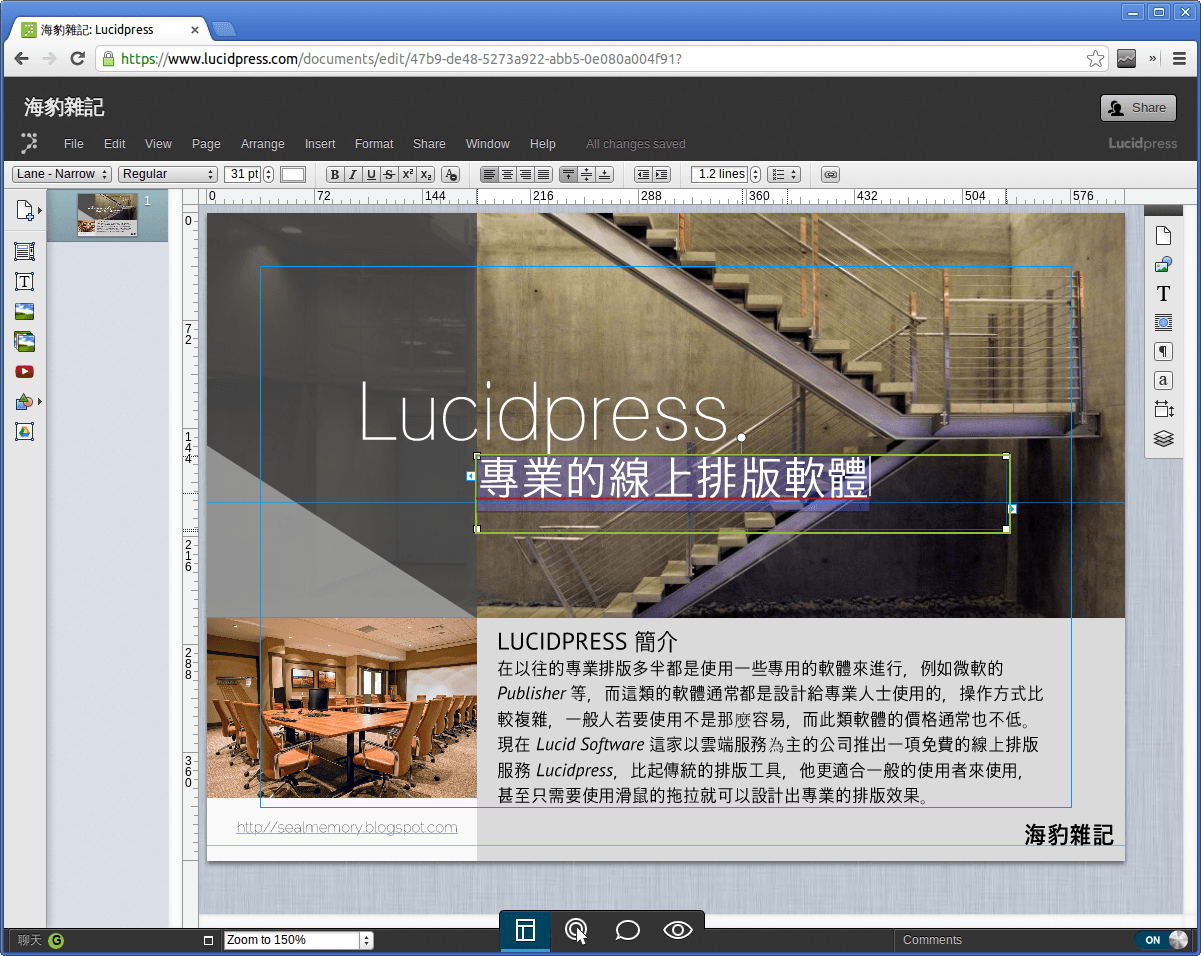Open the Layers panel on the right sidebar
Viewport: 1201px width, 956px height.
[1163, 438]
